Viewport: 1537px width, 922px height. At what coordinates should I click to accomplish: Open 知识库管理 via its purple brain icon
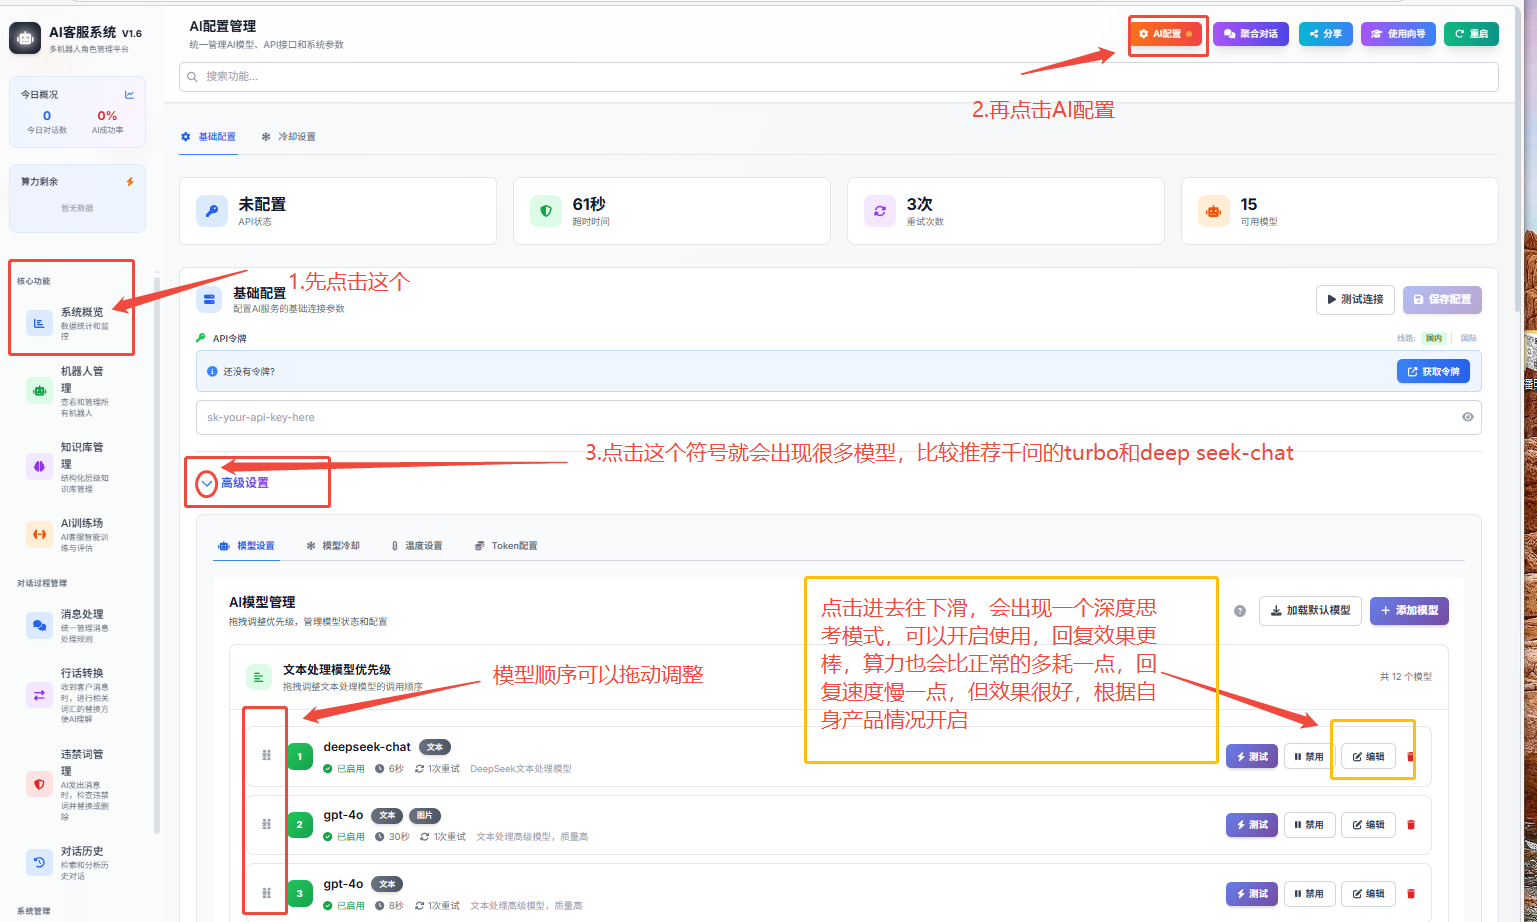click(39, 466)
